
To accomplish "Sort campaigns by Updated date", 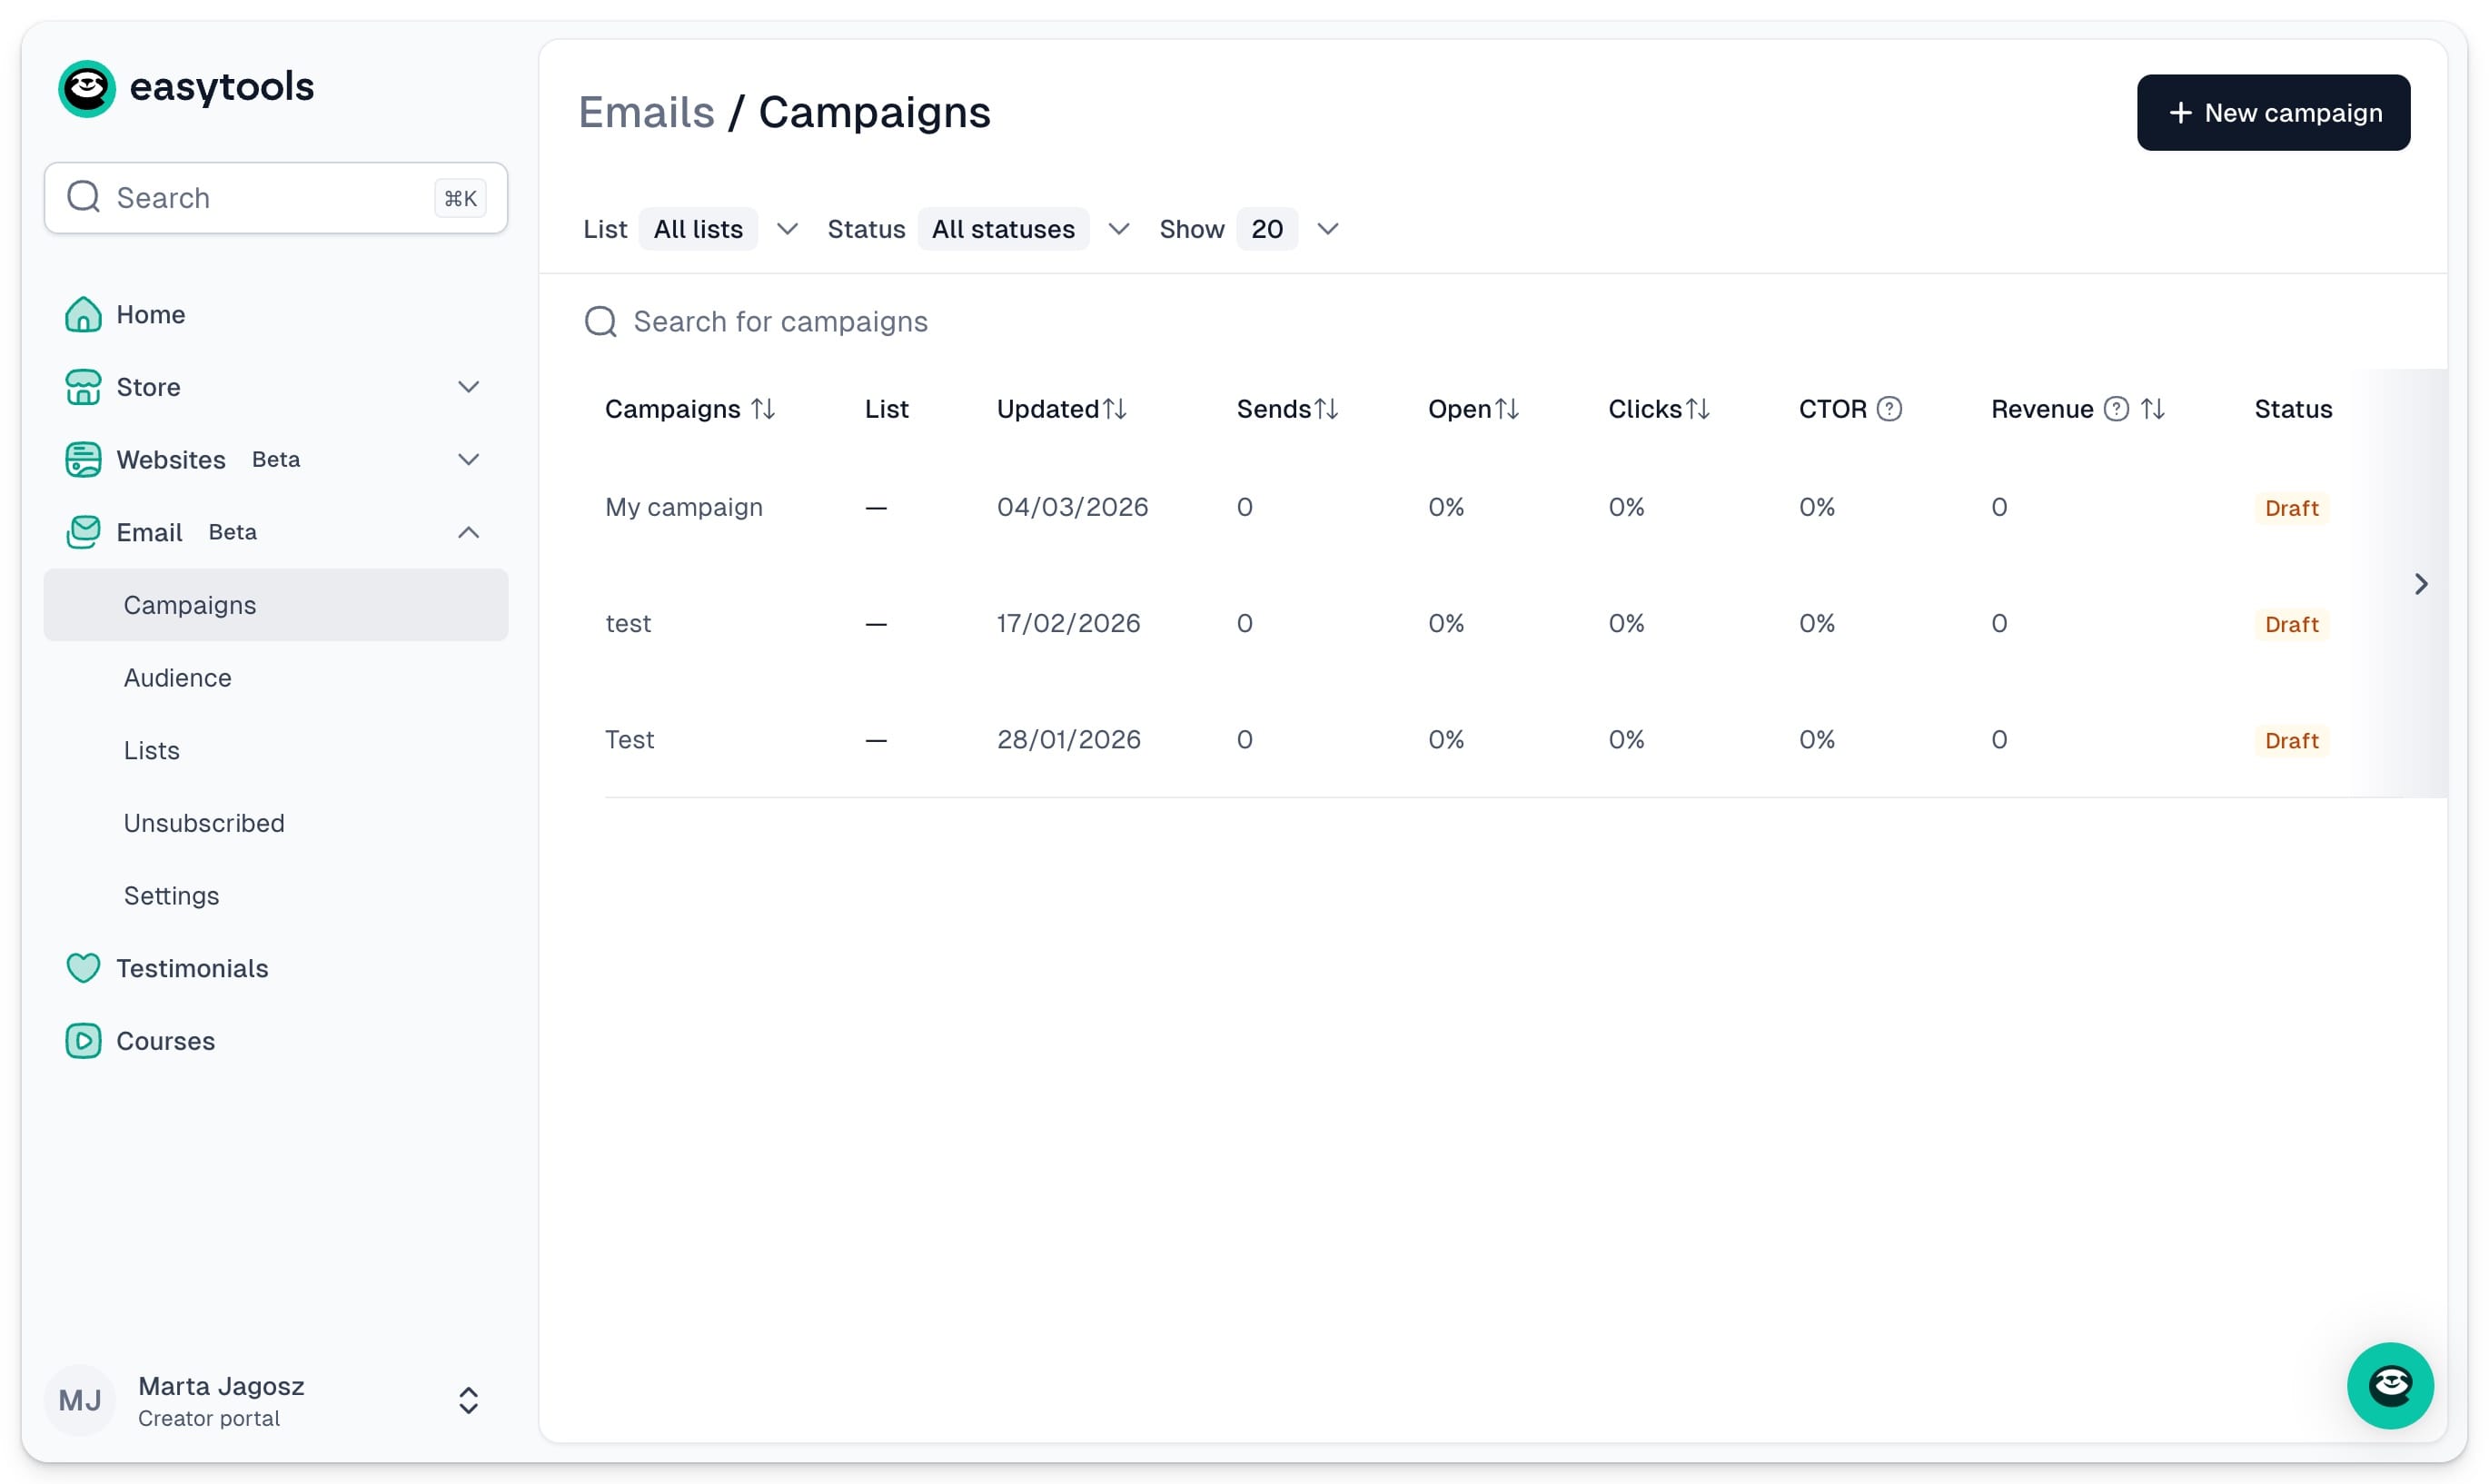I will (1114, 409).
